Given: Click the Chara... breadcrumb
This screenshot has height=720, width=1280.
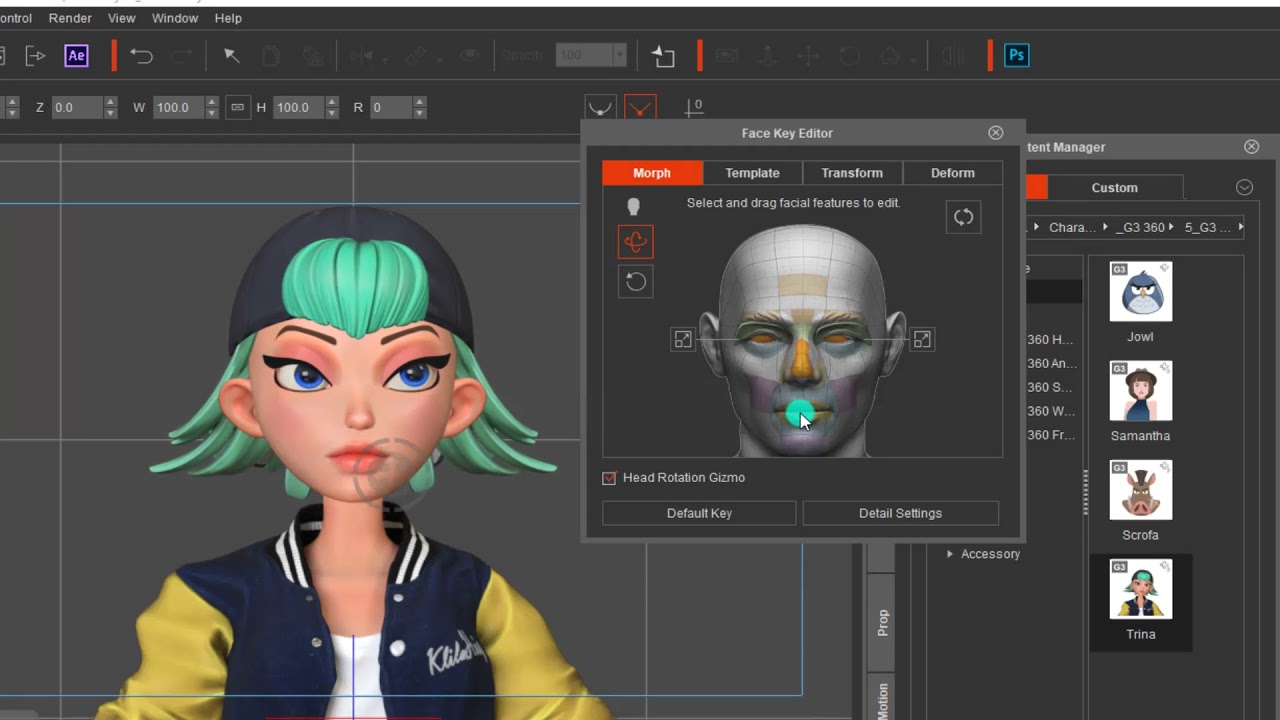Looking at the screenshot, I should tap(1072, 227).
